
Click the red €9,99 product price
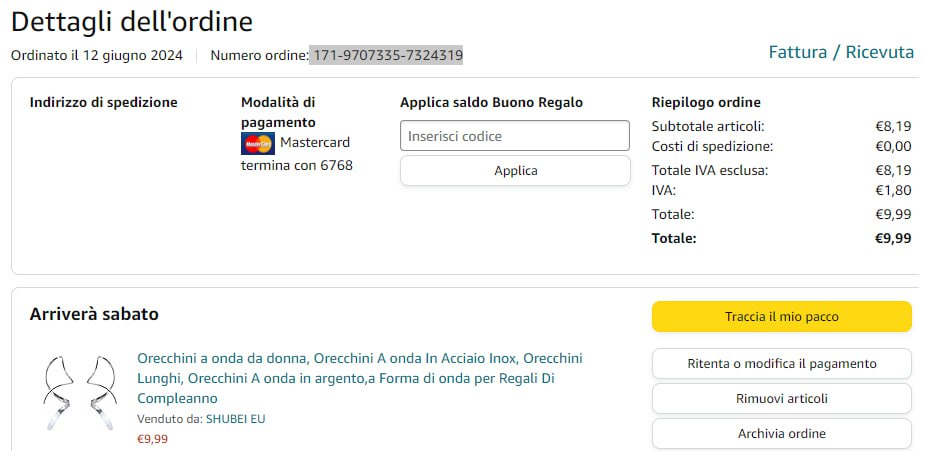coord(152,438)
